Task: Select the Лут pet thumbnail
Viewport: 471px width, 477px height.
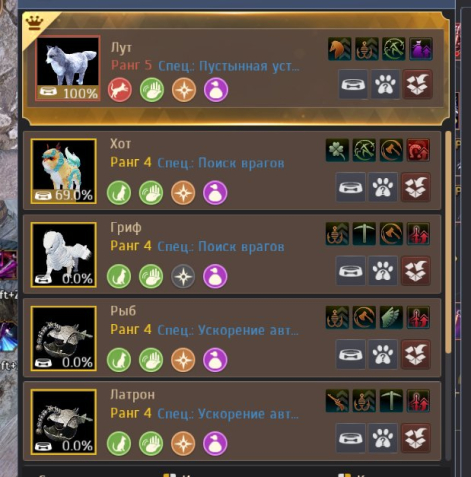Action: coord(68,68)
